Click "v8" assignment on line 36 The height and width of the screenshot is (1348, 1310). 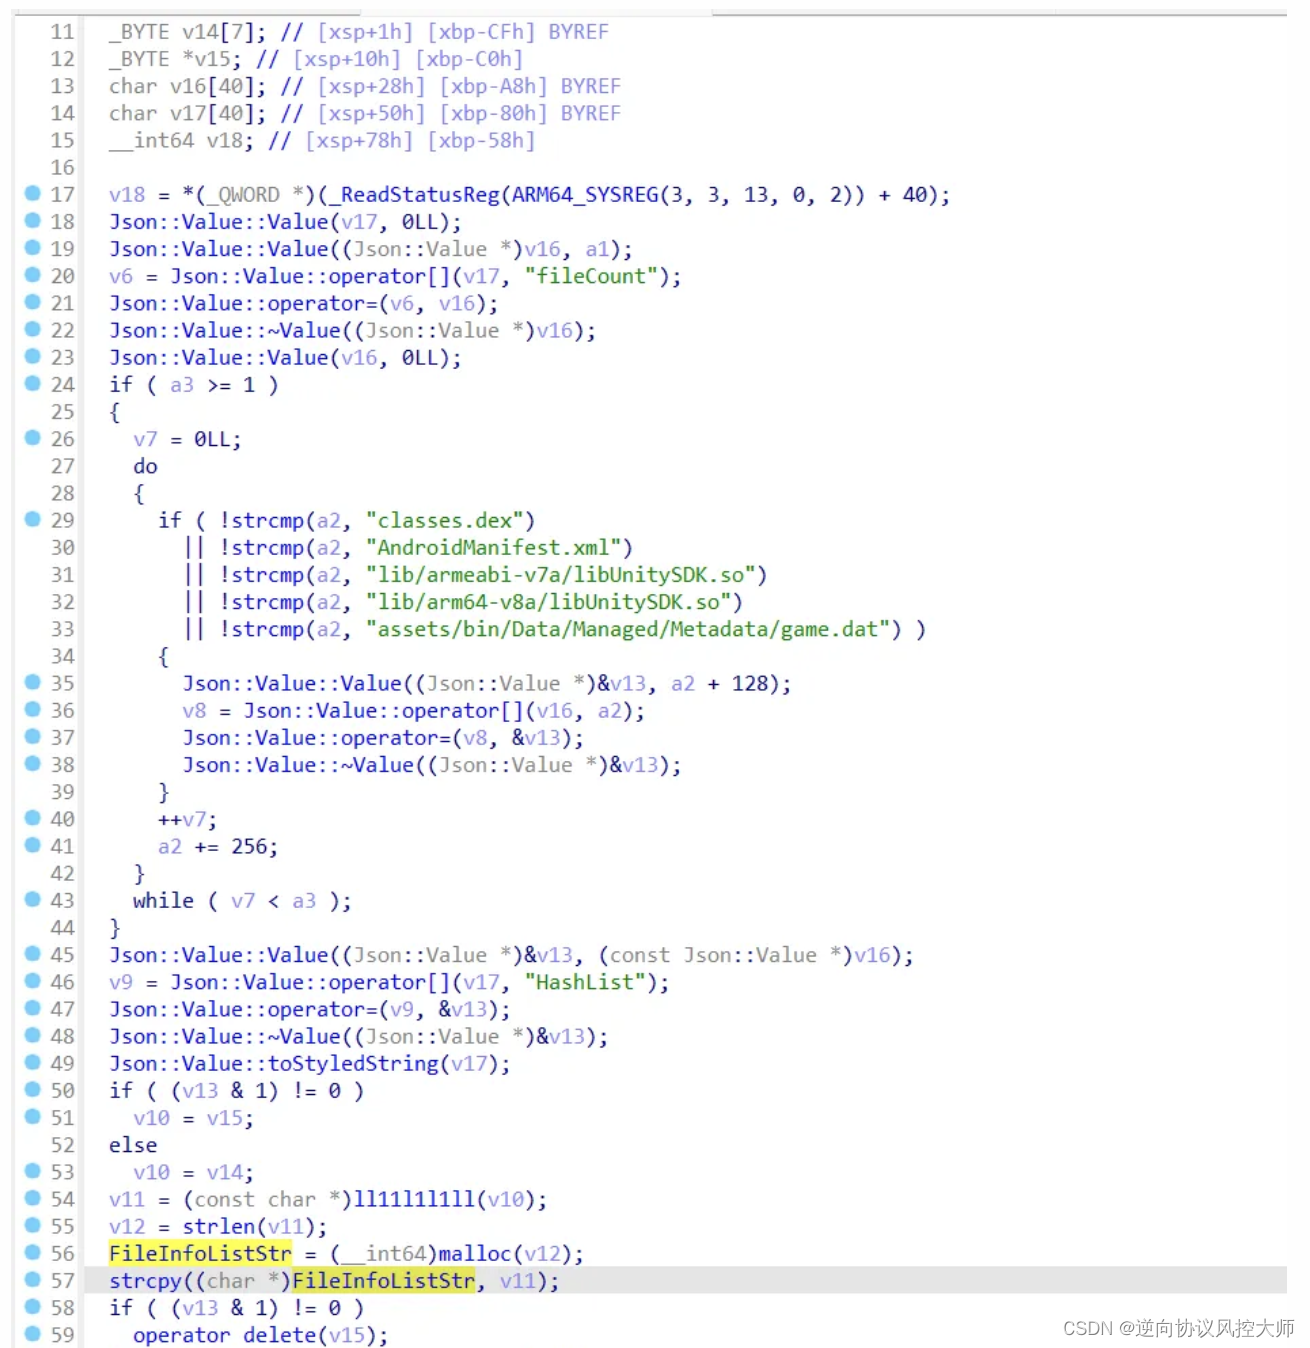[x=194, y=710]
